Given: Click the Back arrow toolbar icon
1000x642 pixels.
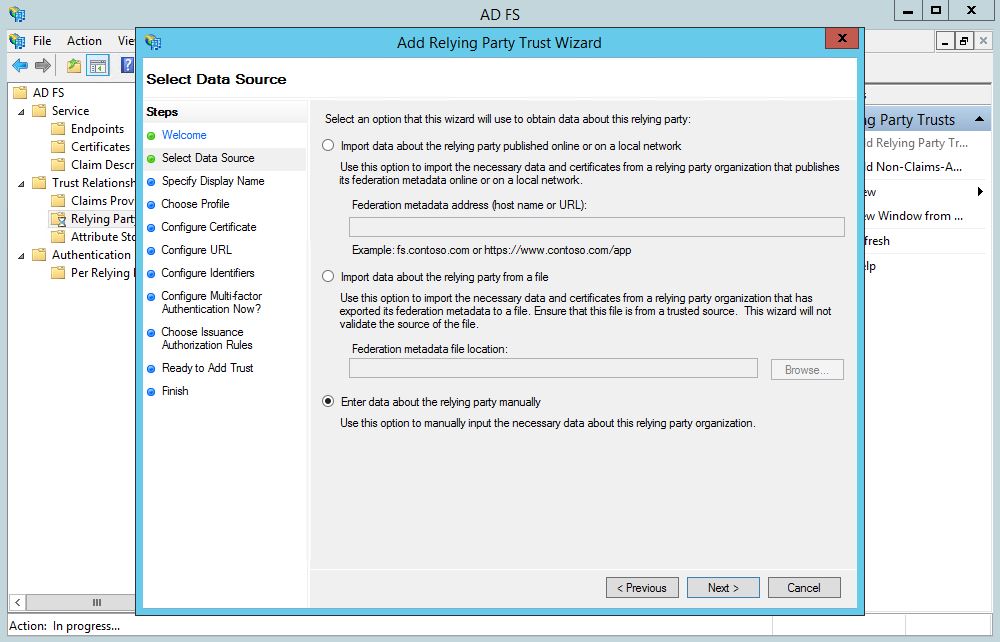Looking at the screenshot, I should click(x=19, y=66).
